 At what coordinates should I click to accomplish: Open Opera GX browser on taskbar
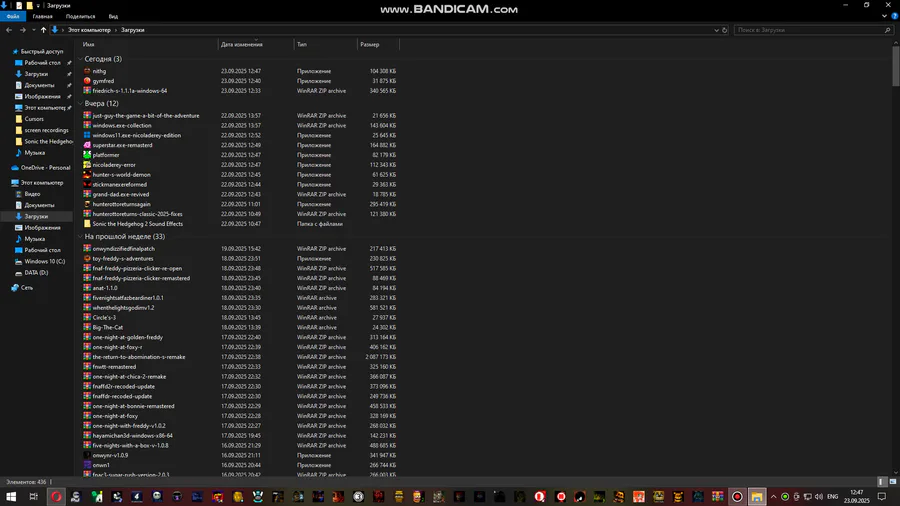[56, 497]
